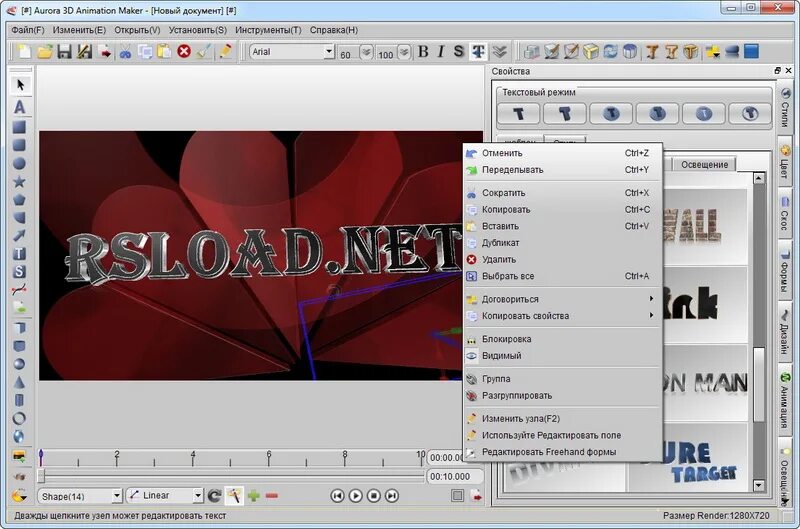Screen dimensions: 800x529
Task: Click the pencil edit icon in toolbar
Action: 225,52
